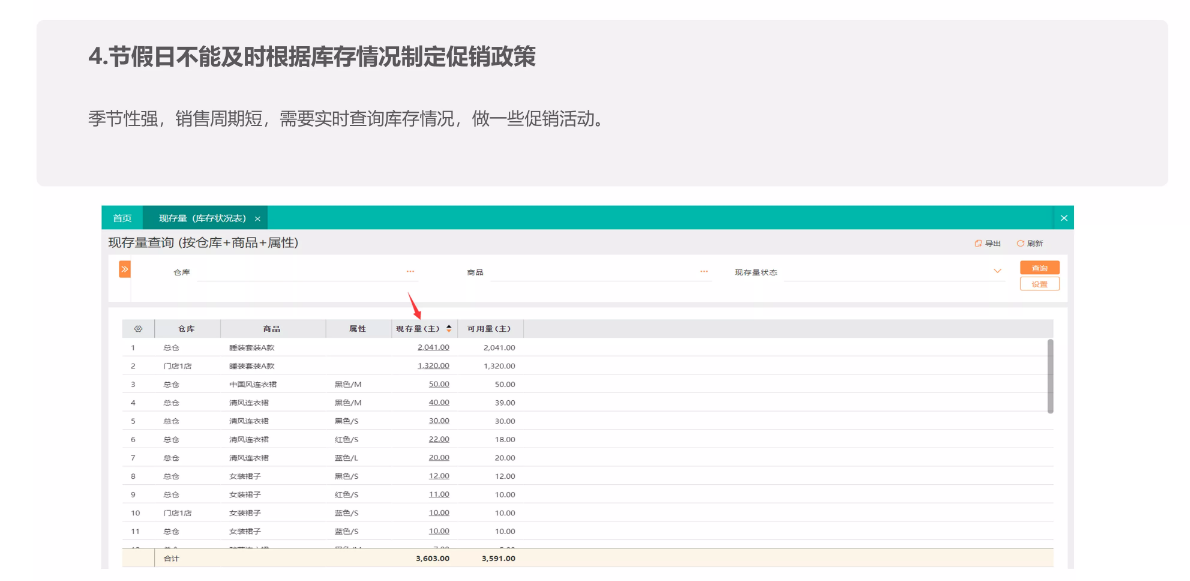Switch to the 首页 tab
This screenshot has width=1190, height=581.
click(122, 218)
